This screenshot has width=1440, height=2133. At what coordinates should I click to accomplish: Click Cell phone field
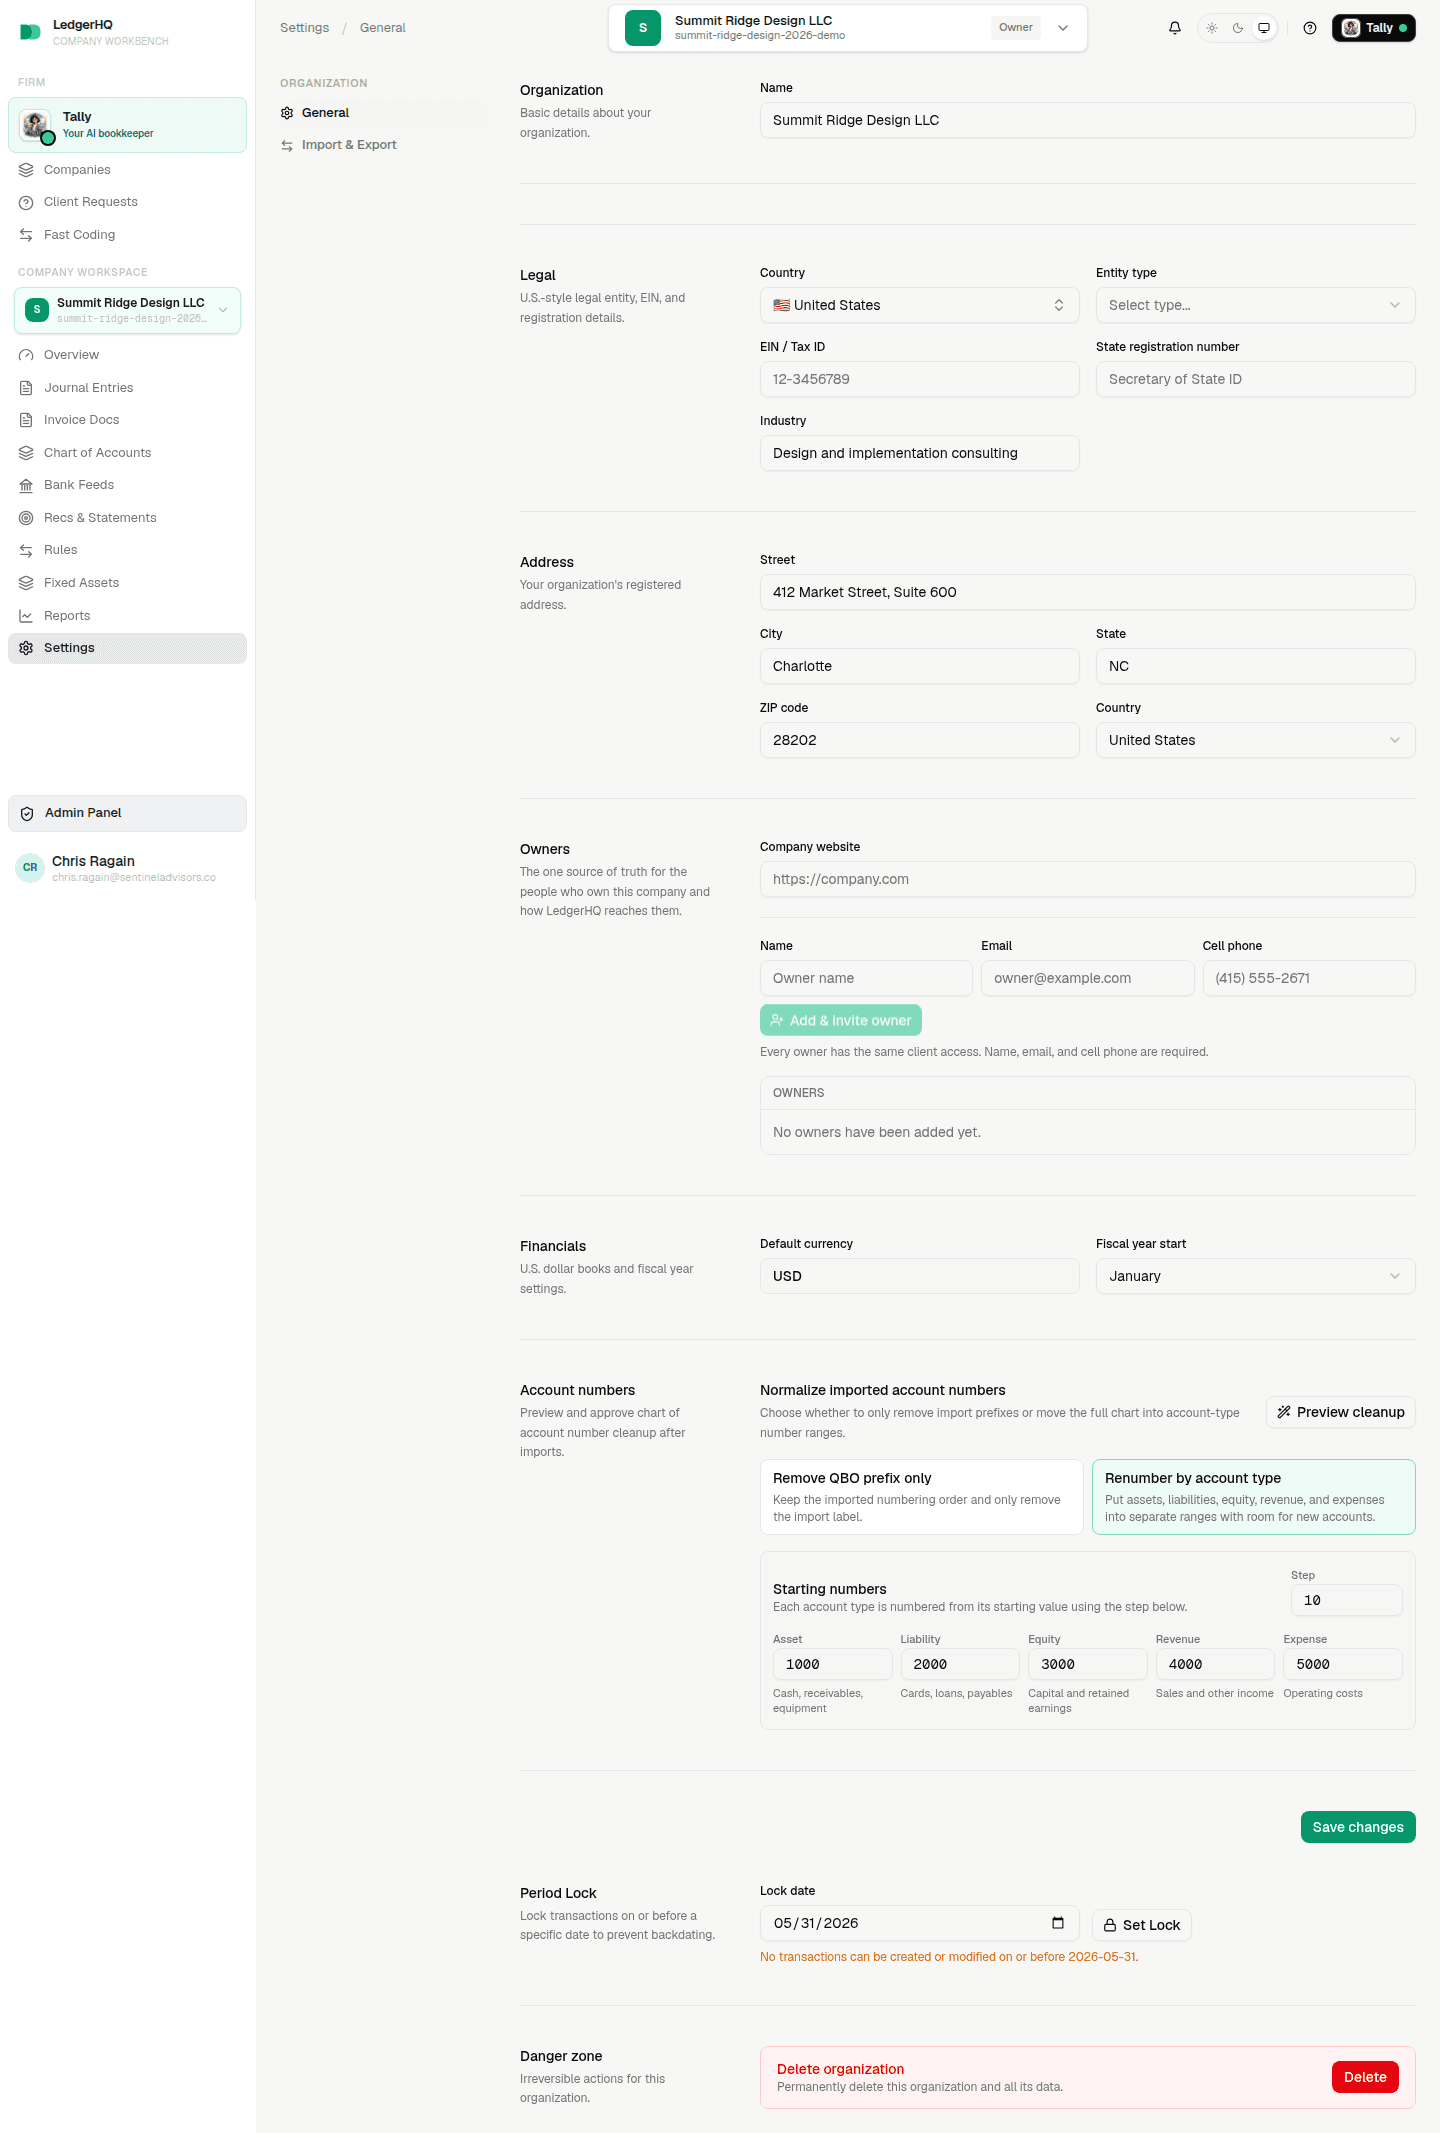(x=1309, y=978)
